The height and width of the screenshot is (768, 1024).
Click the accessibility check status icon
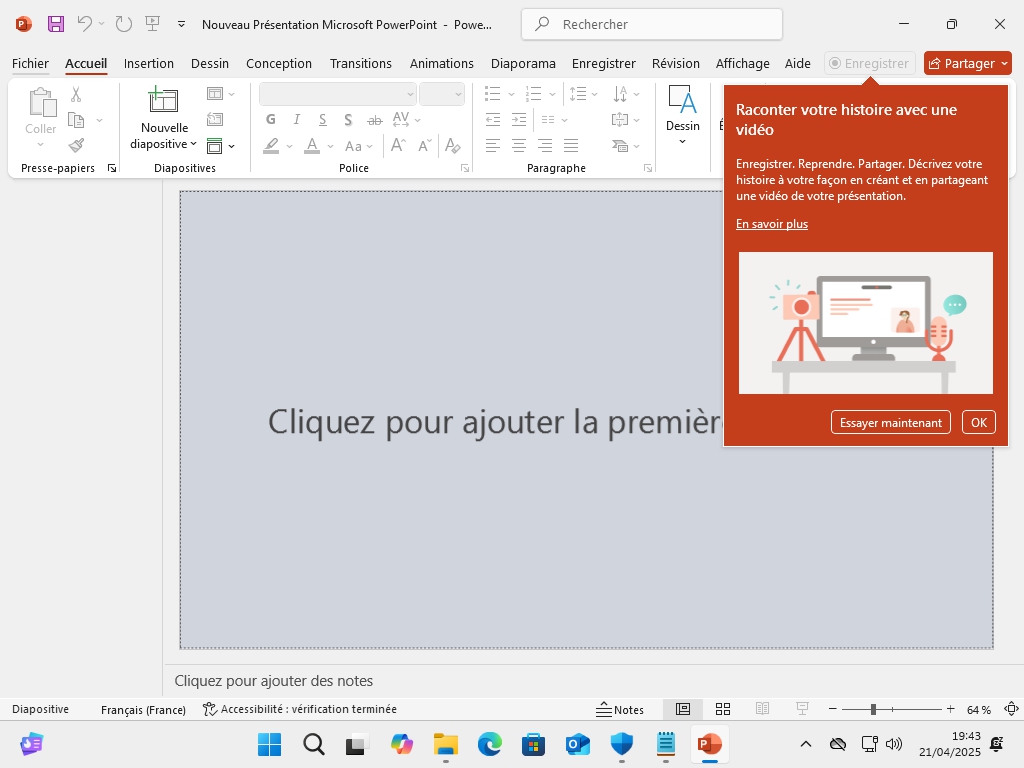click(210, 709)
